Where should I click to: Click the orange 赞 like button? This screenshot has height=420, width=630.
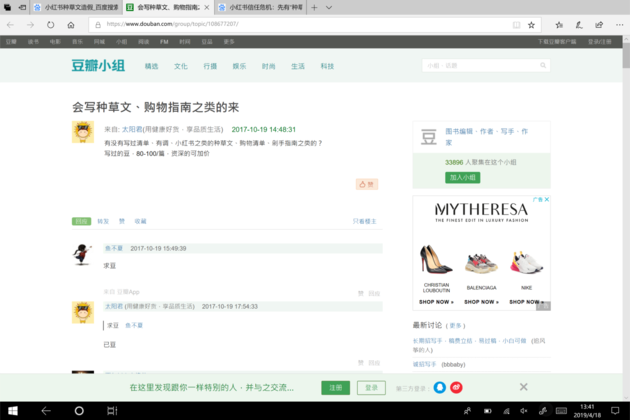(366, 184)
